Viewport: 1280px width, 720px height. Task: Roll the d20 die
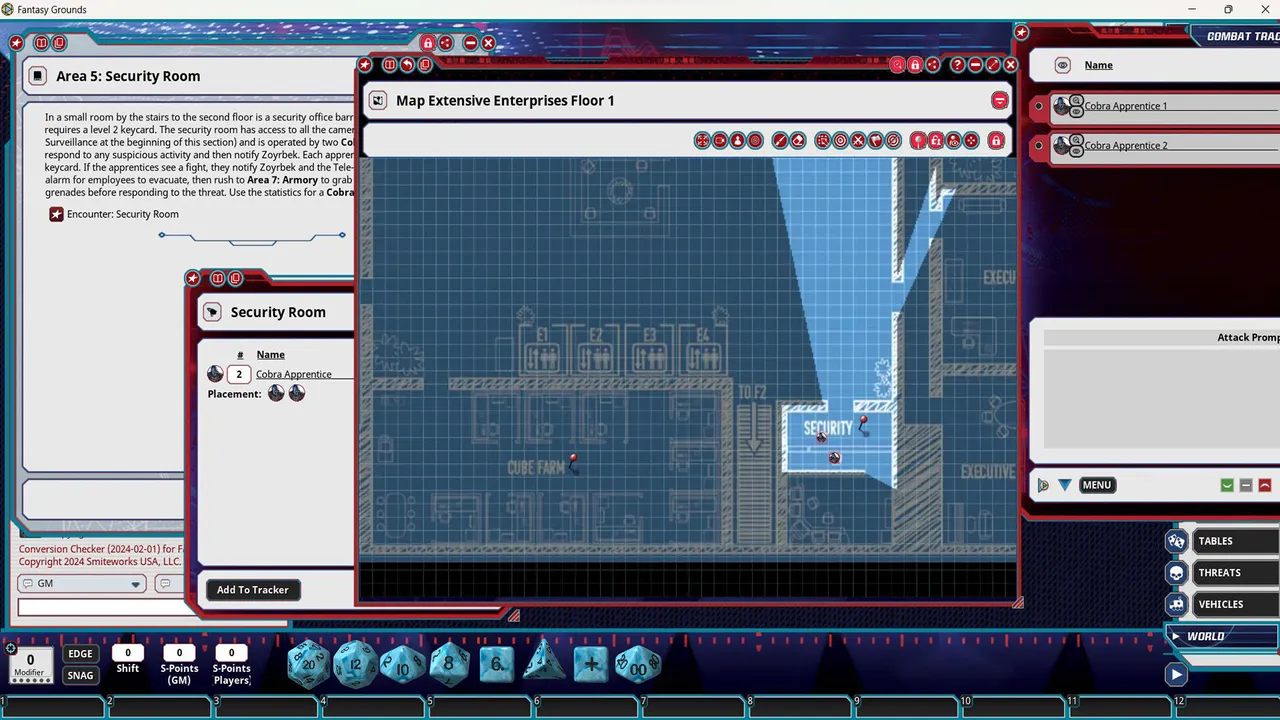coord(308,664)
